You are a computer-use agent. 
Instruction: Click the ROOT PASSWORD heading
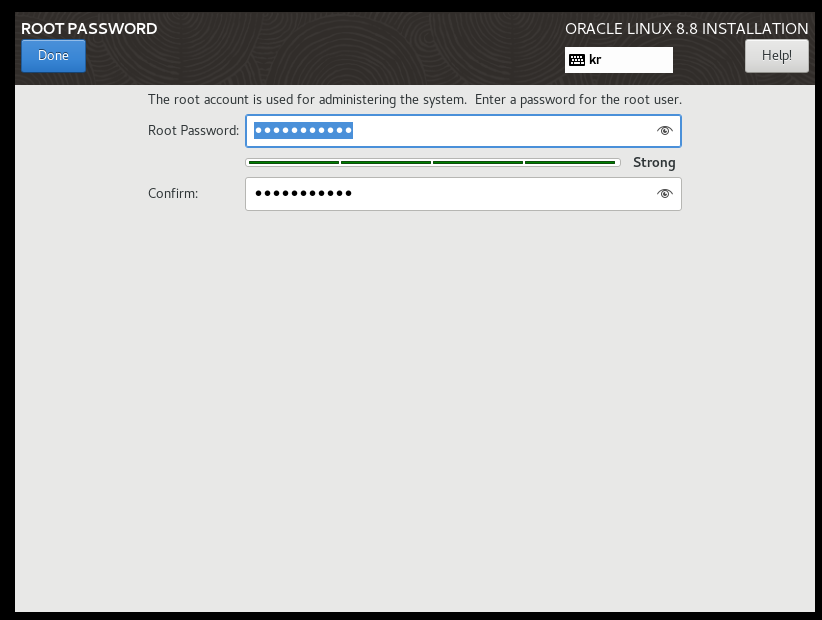pyautogui.click(x=89, y=28)
